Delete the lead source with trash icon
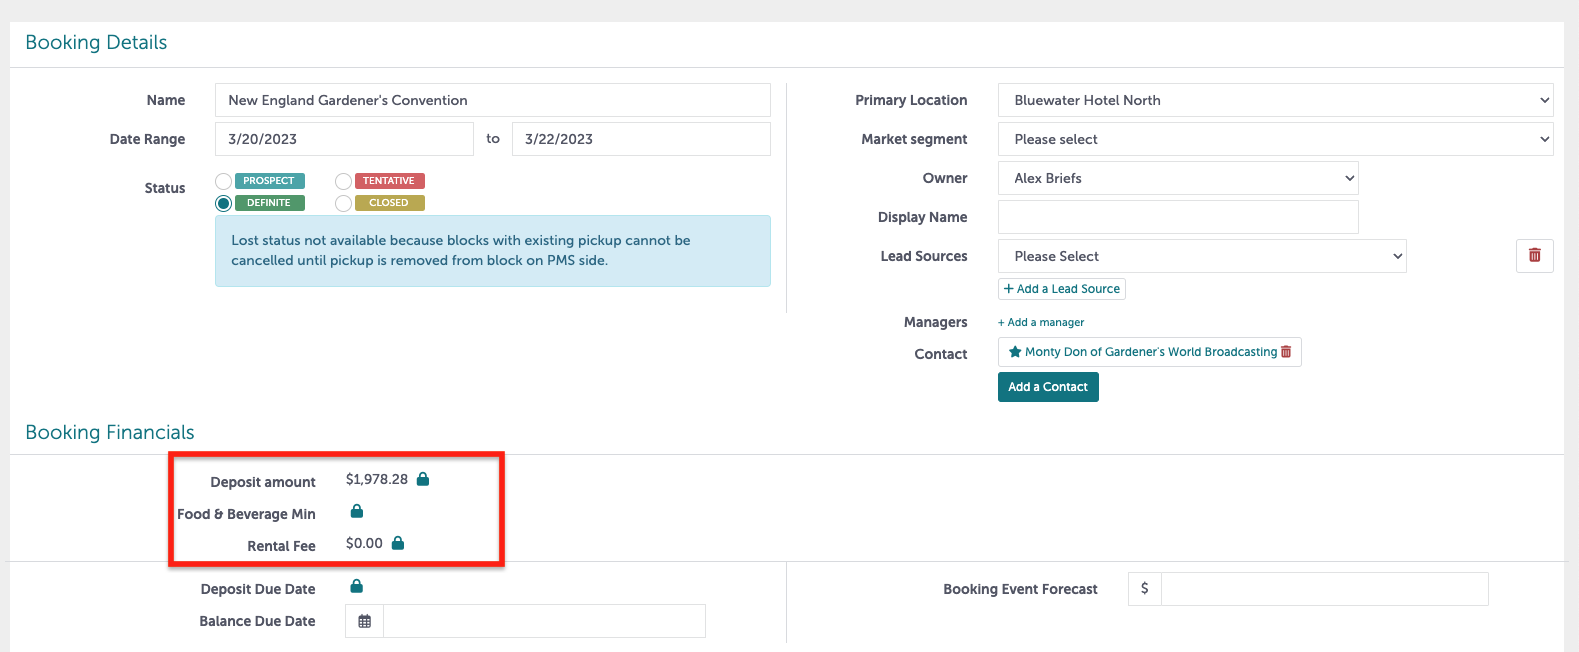Viewport: 1579px width, 652px height. point(1535,256)
